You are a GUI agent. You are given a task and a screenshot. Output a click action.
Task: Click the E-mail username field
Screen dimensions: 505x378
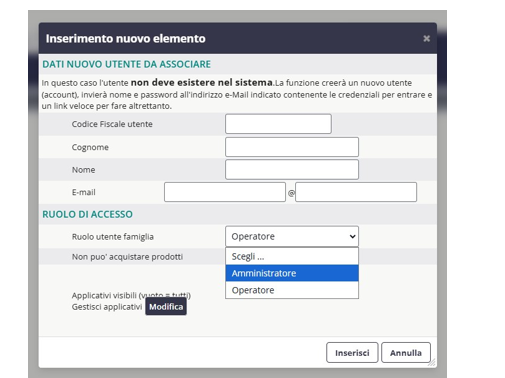[x=225, y=192]
